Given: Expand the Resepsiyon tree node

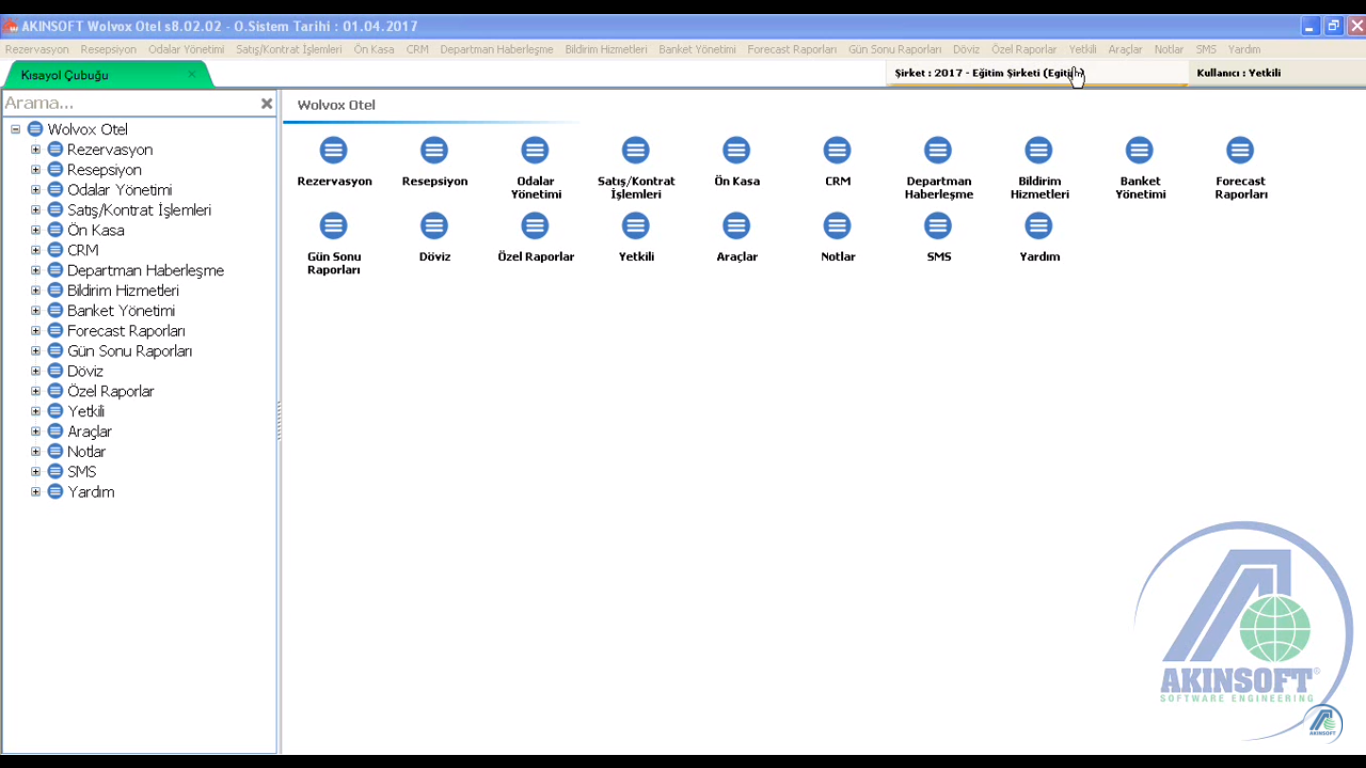Looking at the screenshot, I should coord(35,169).
